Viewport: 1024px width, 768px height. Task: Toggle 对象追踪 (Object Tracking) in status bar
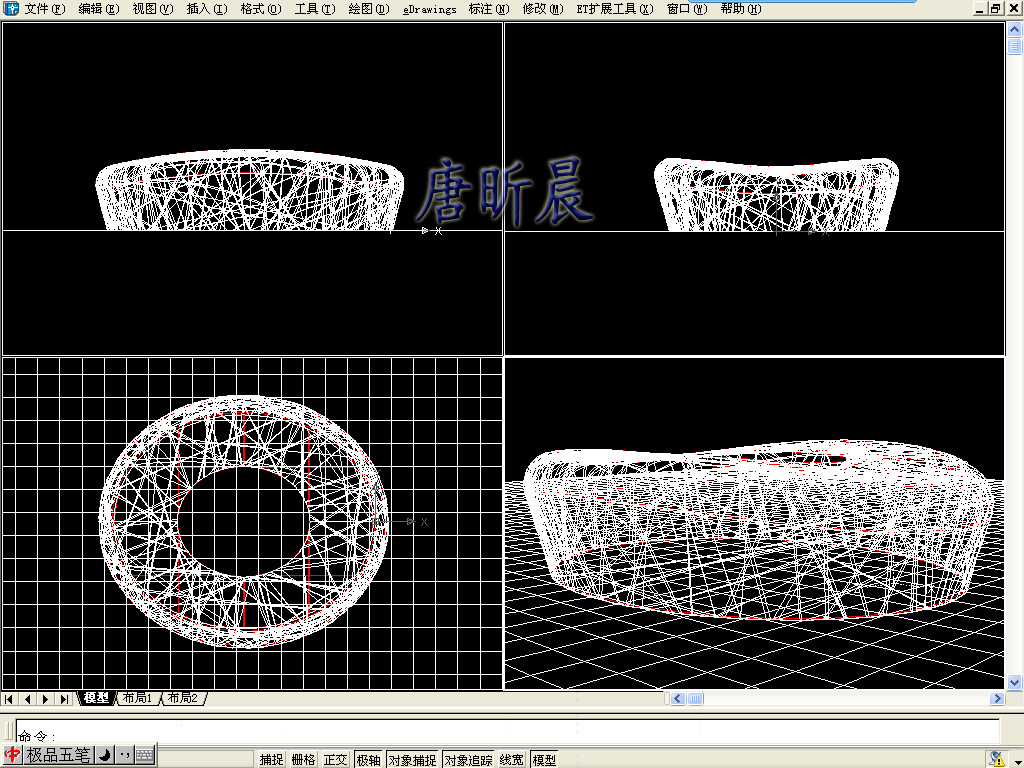tap(468, 760)
